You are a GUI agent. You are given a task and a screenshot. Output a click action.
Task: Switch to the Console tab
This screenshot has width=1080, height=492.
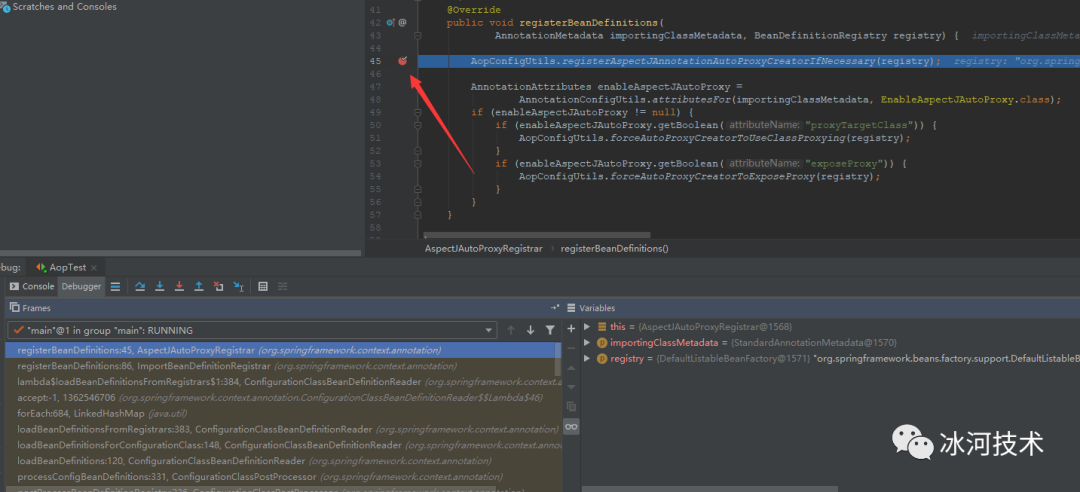tap(32, 287)
